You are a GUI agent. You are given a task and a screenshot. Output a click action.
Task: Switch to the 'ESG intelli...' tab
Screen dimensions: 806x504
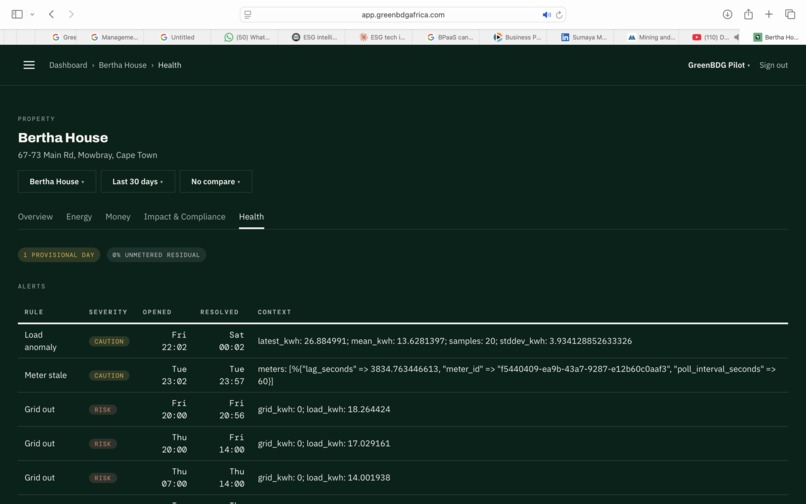coord(312,37)
